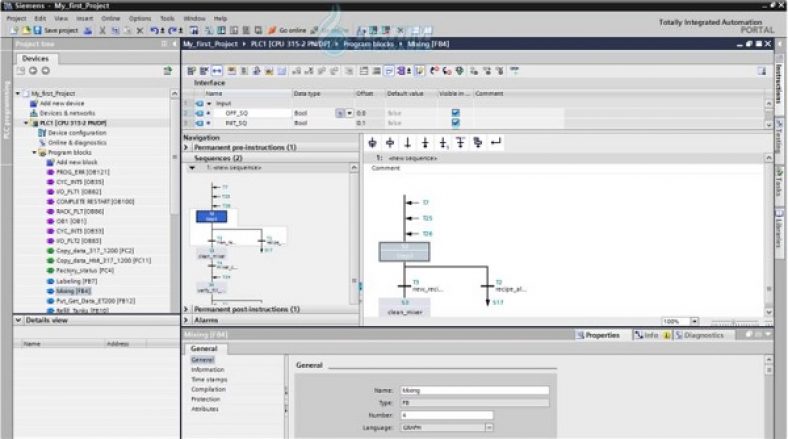This screenshot has width=788, height=439.
Task: Click the icon at the editor toolbar's far right
Action: pos(762,71)
